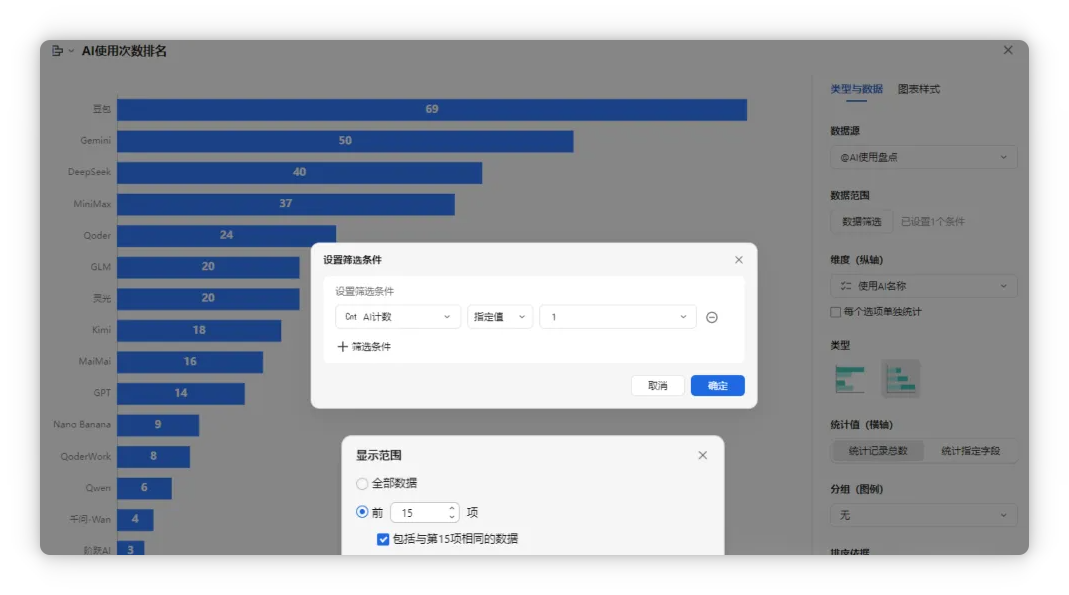The width and height of the screenshot is (1069, 595).
Task: Select 前 N 项 radio option
Action: [362, 512]
